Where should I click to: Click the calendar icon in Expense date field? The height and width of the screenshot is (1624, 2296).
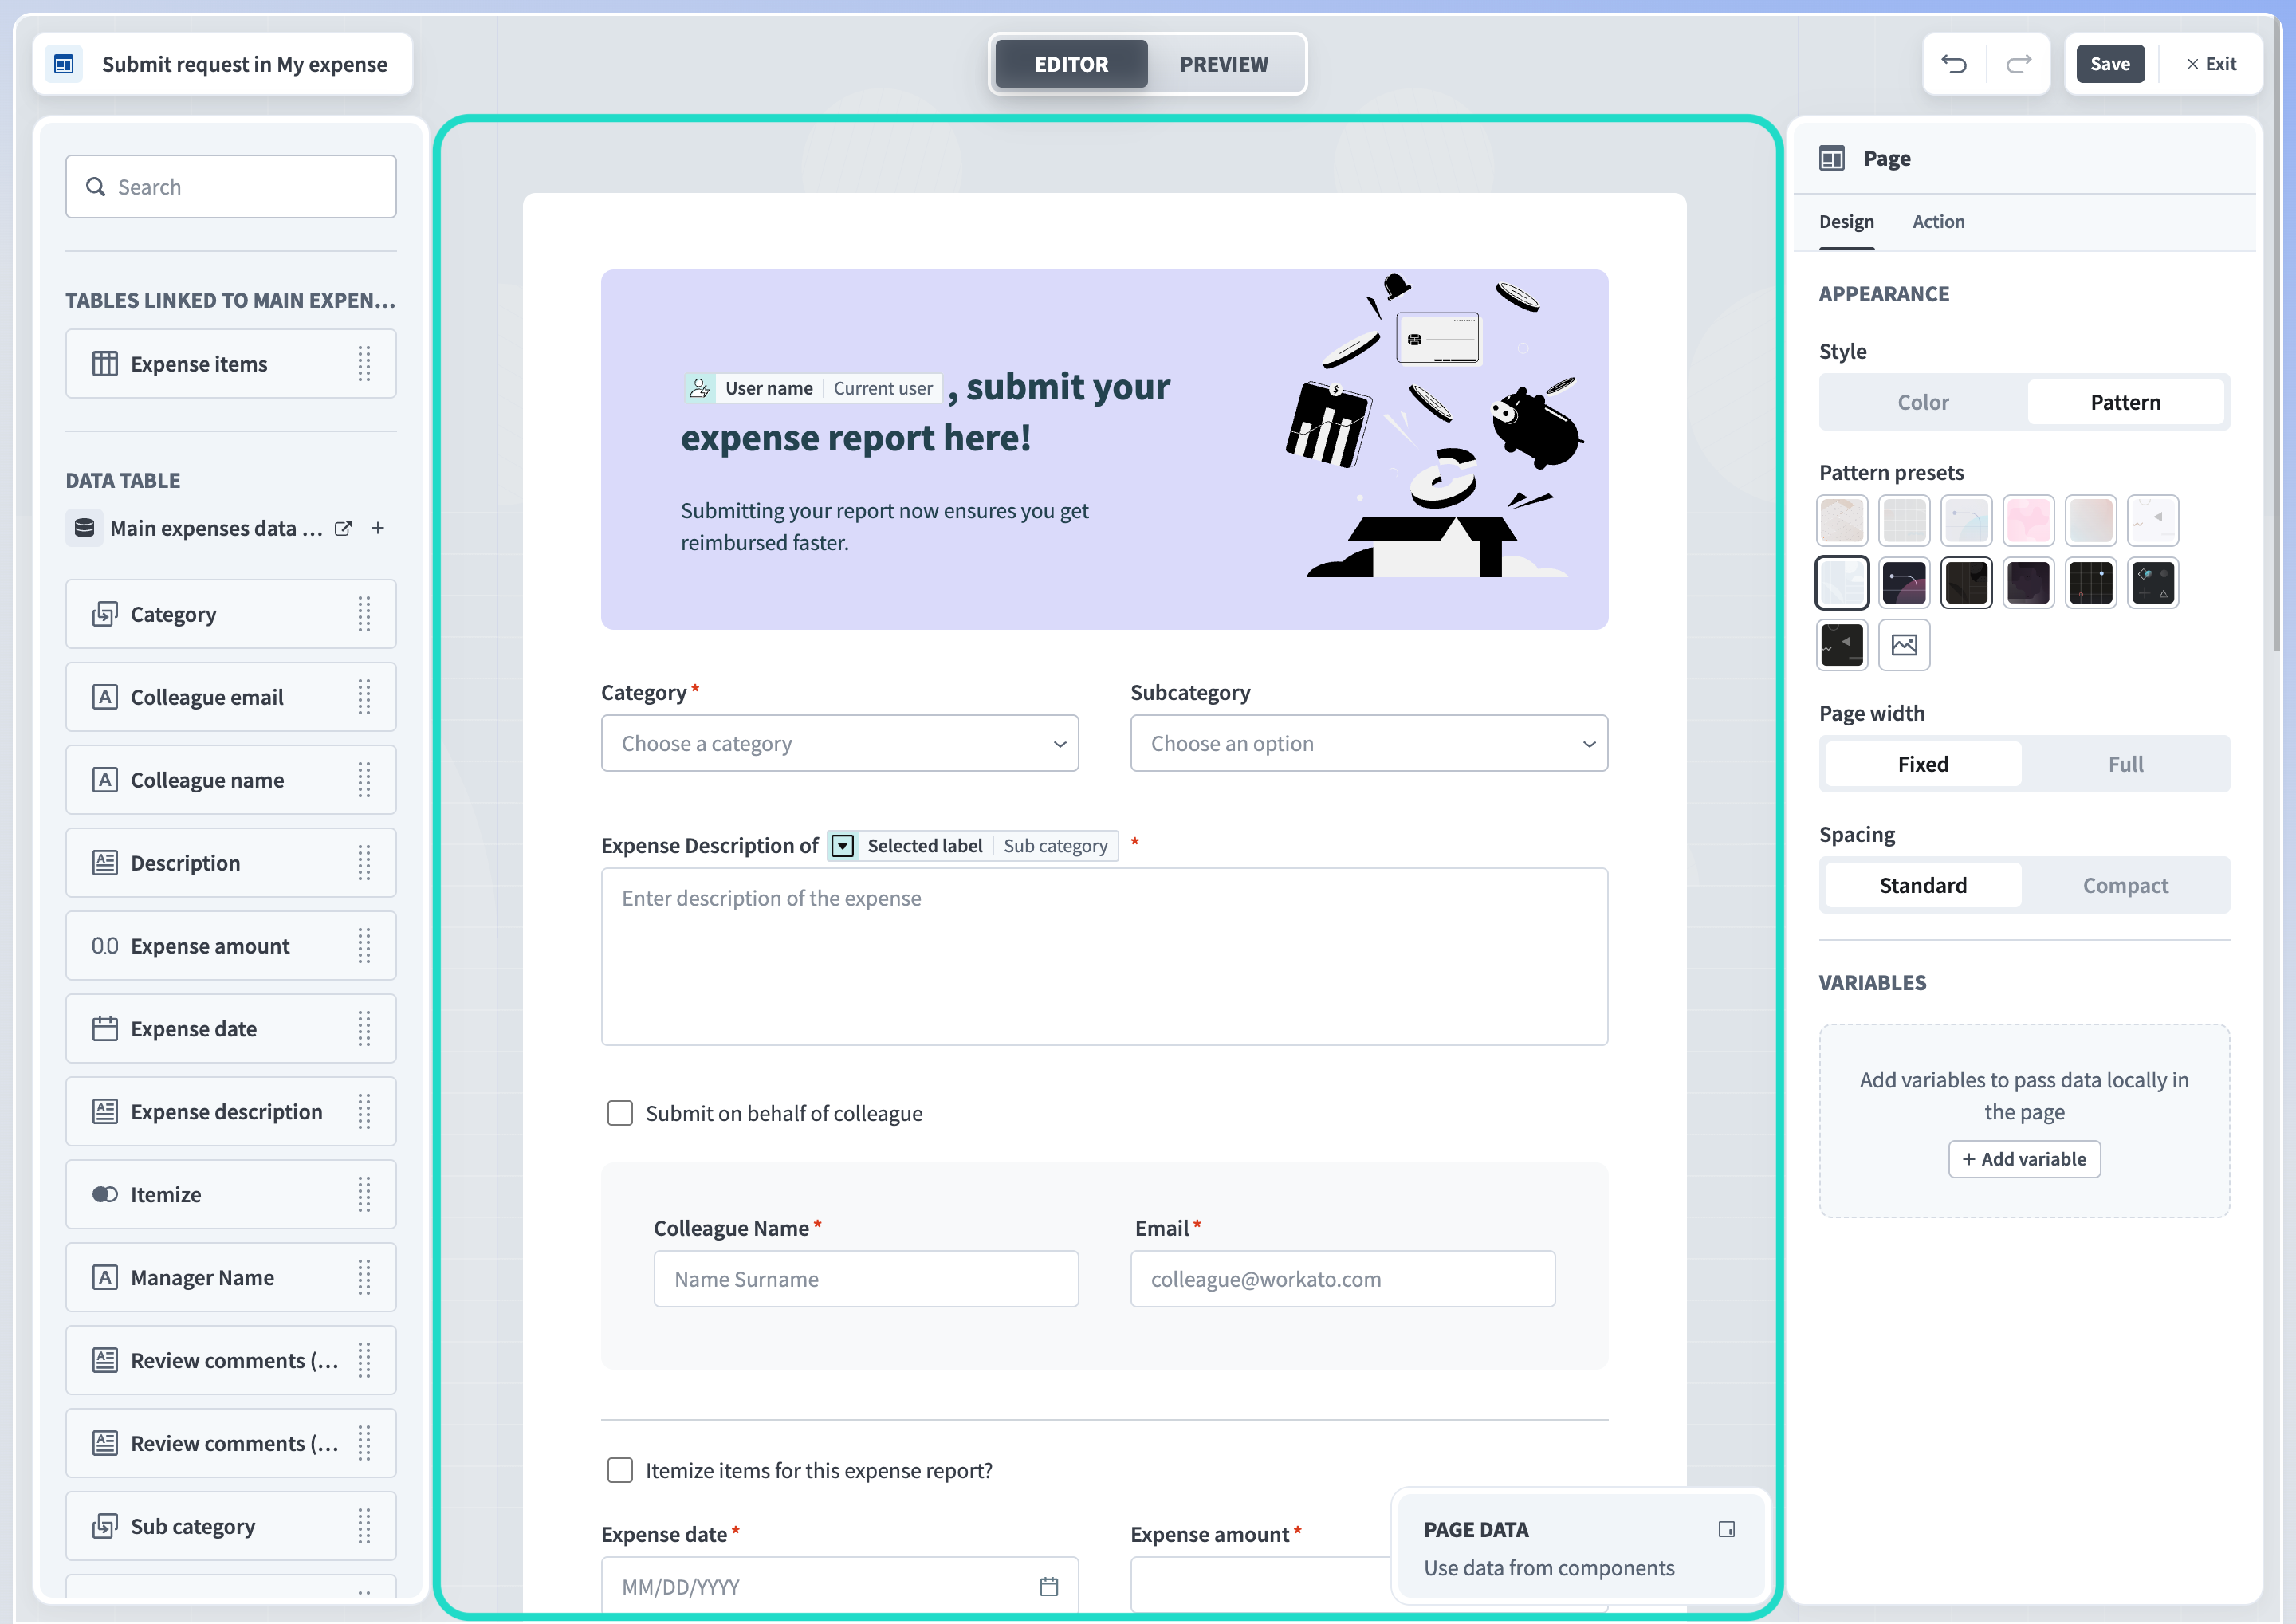click(1049, 1586)
